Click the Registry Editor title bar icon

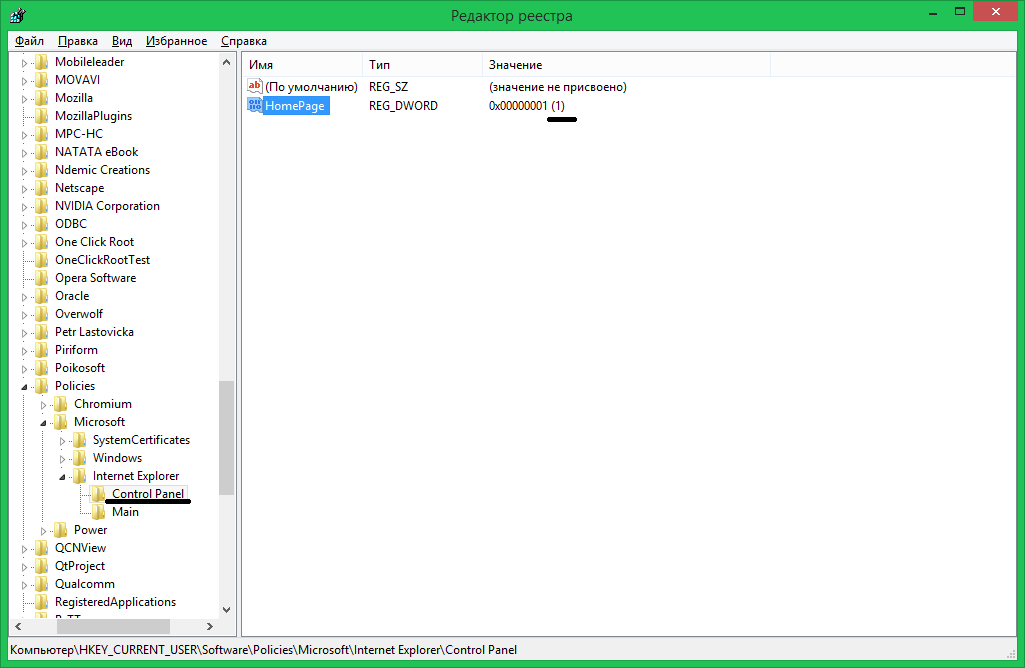(17, 15)
